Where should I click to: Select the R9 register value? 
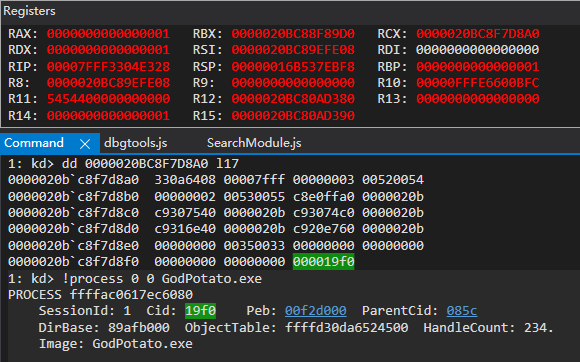[293, 82]
